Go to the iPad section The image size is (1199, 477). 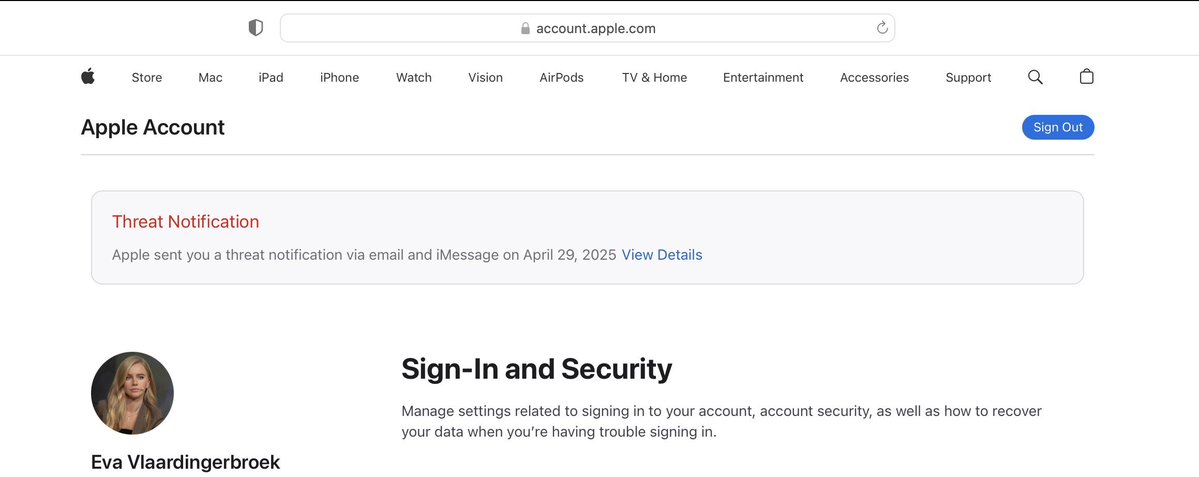pyautogui.click(x=271, y=77)
